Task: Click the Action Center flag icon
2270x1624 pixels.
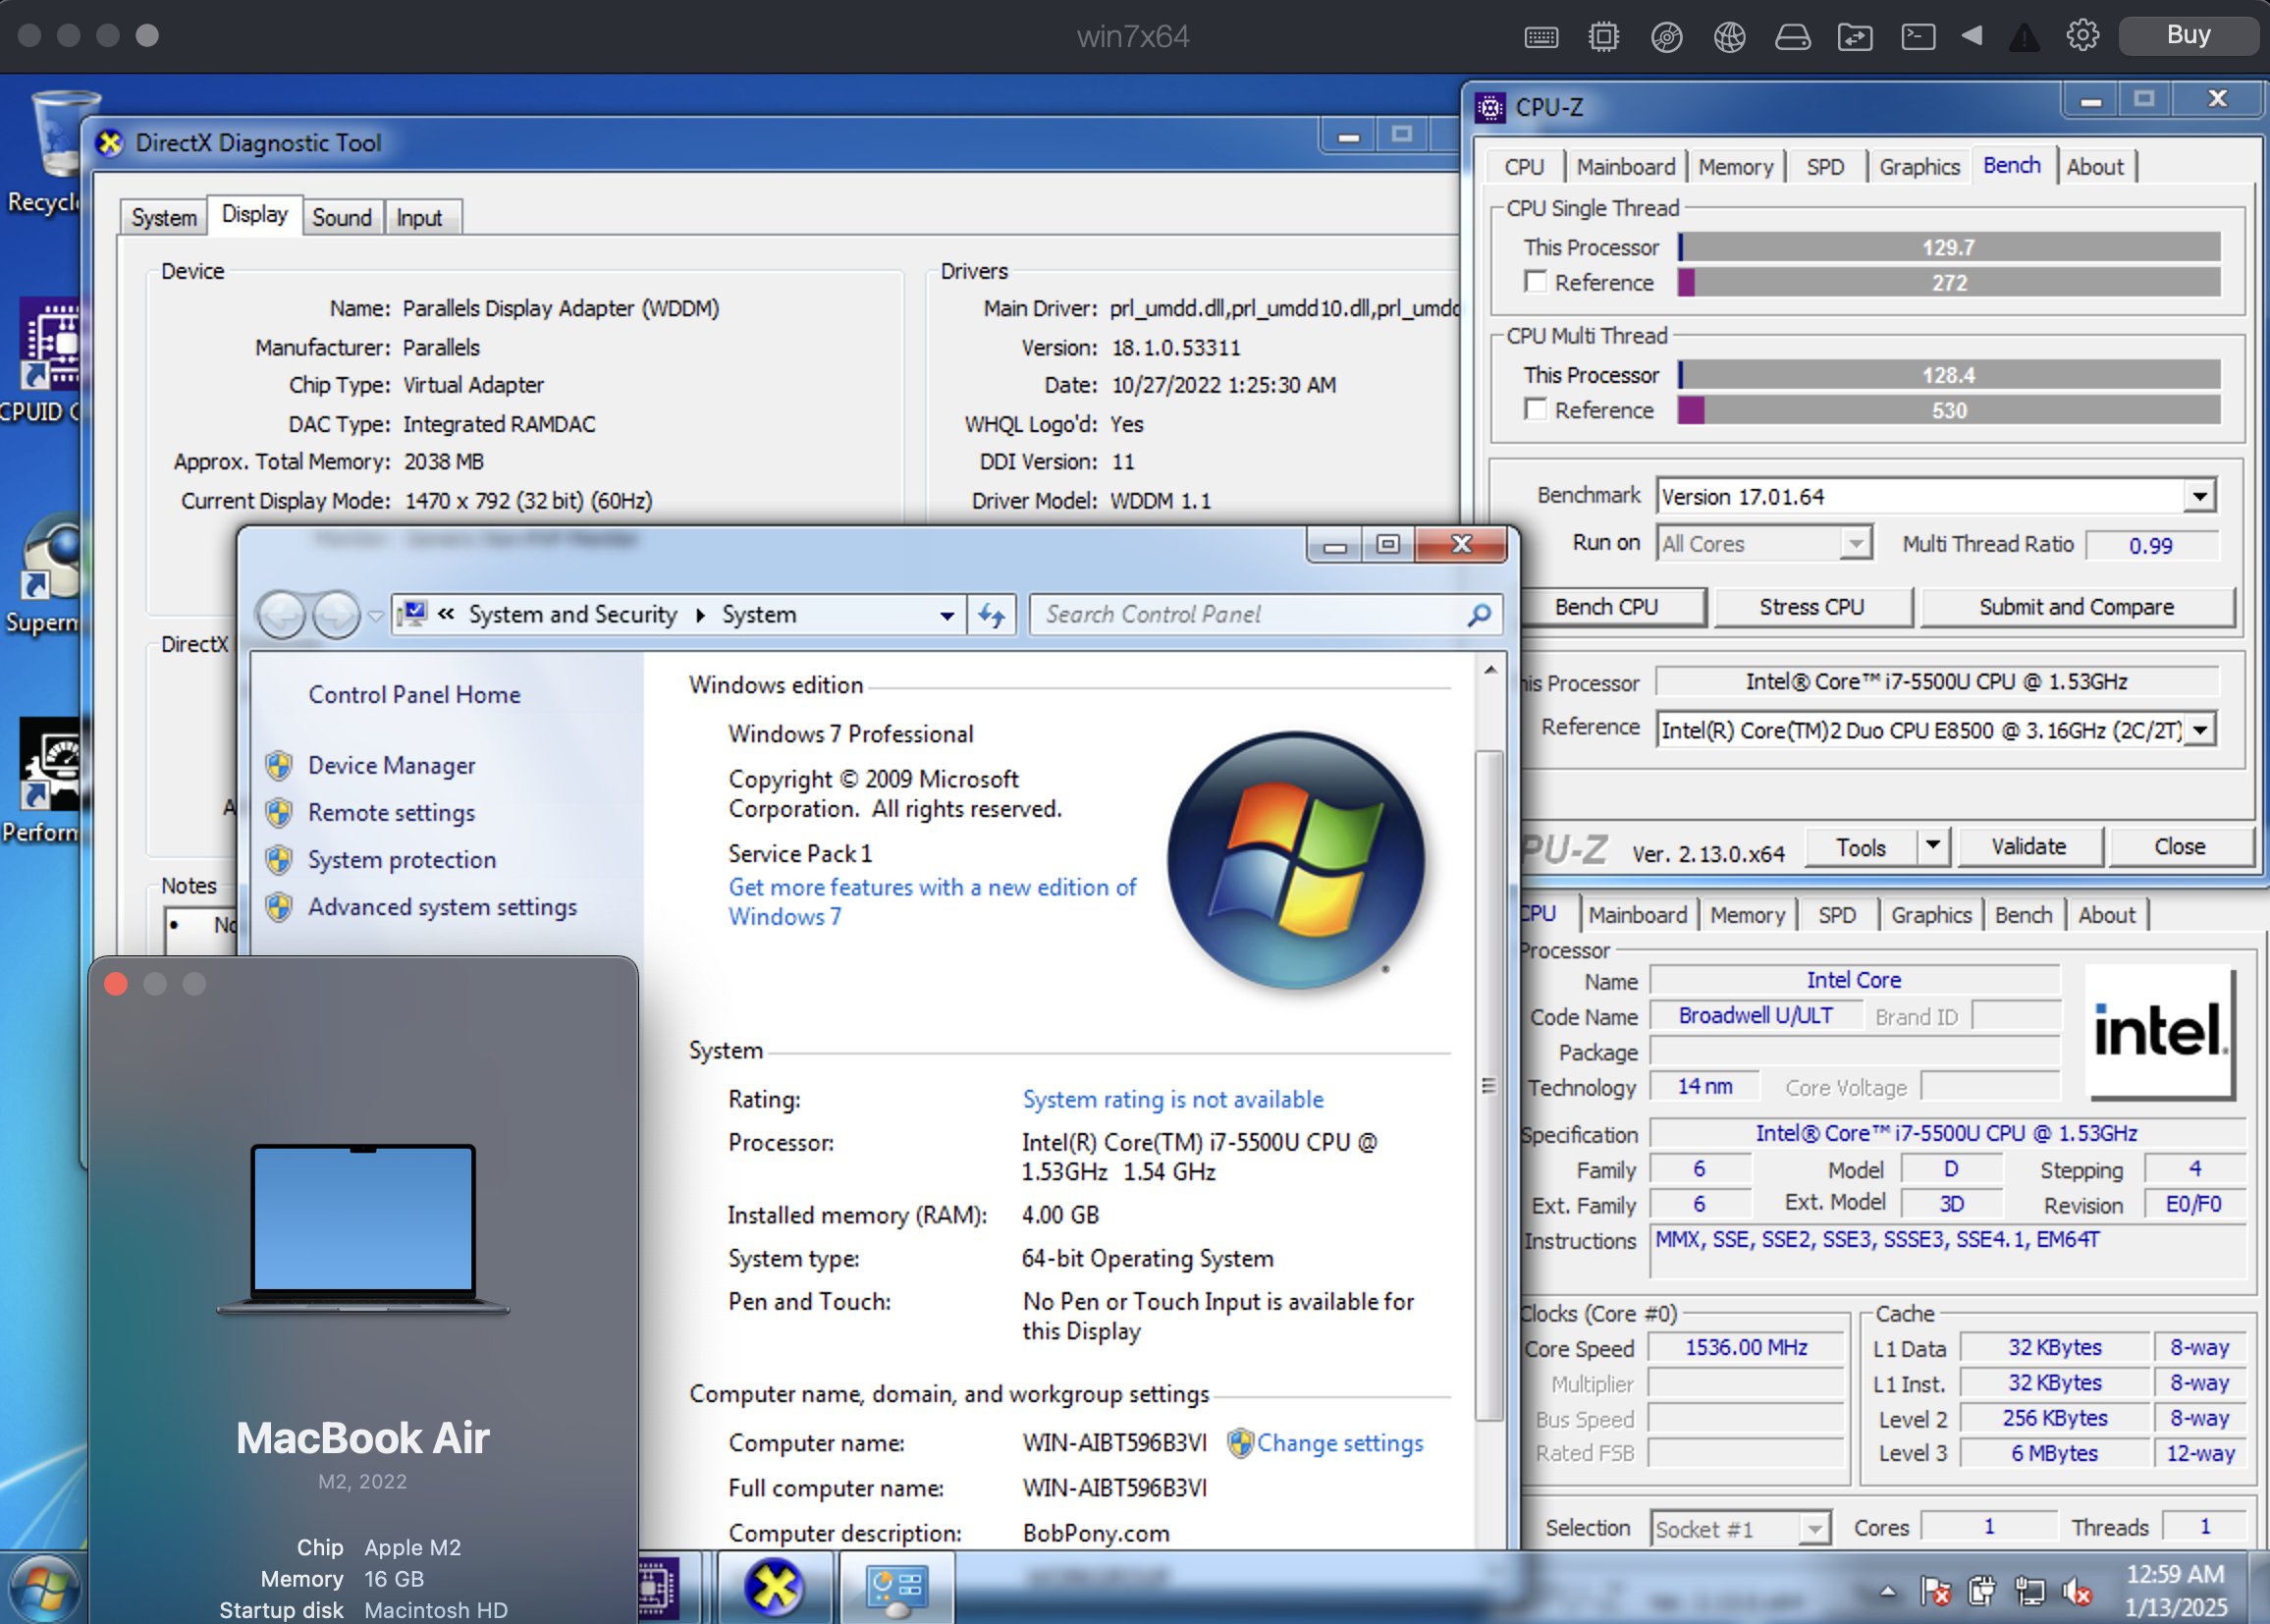Action: [x=1936, y=1591]
